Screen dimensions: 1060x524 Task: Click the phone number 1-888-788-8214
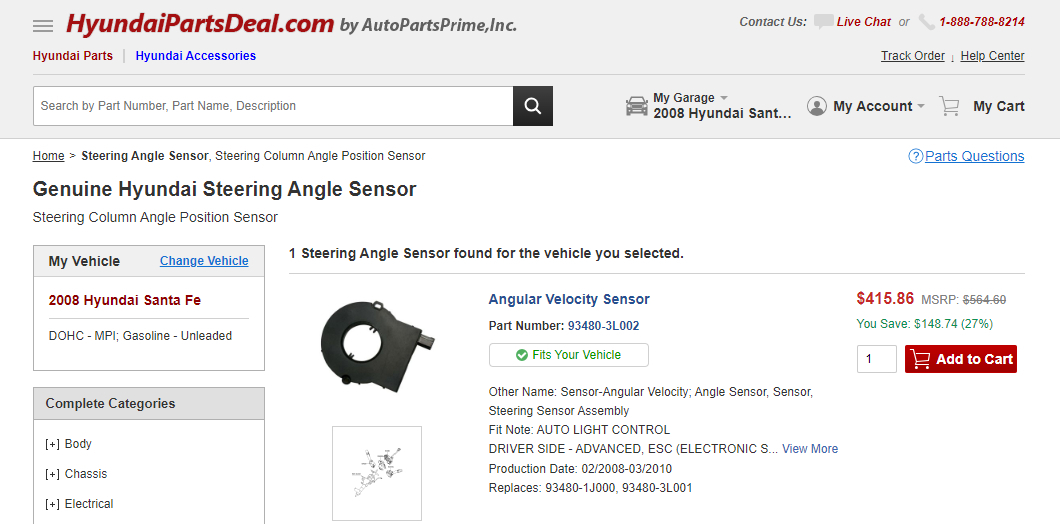click(x=981, y=22)
